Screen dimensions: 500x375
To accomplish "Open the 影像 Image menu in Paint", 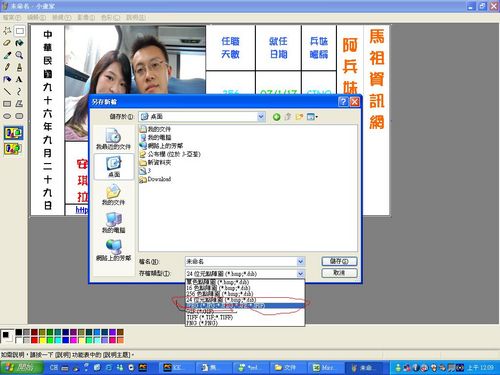I will pos(86,17).
